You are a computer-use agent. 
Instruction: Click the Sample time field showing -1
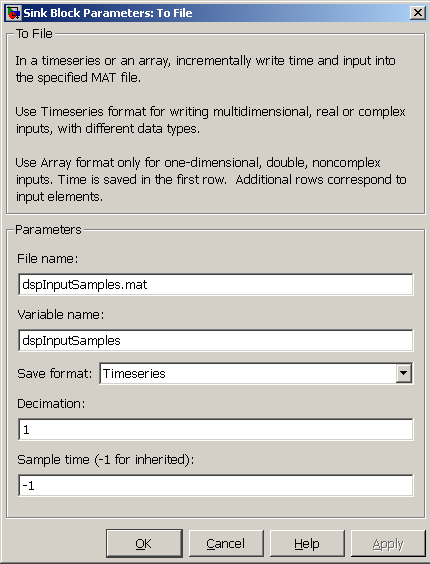pos(216,485)
